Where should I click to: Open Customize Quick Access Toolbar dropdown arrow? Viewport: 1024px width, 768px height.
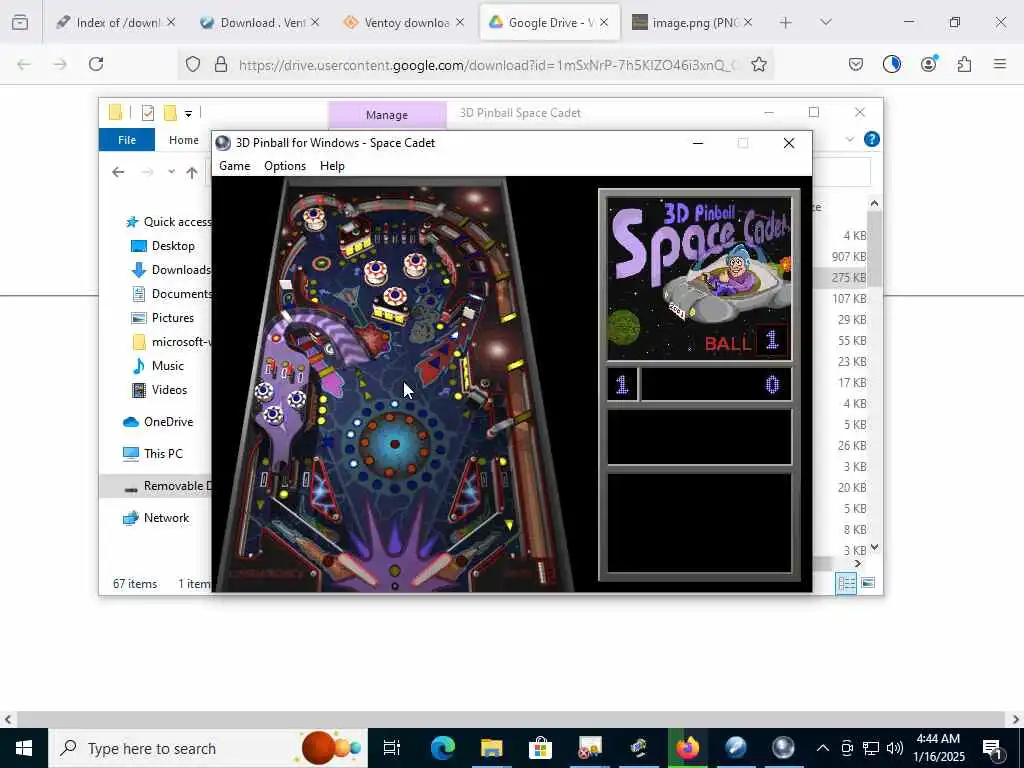pos(188,114)
